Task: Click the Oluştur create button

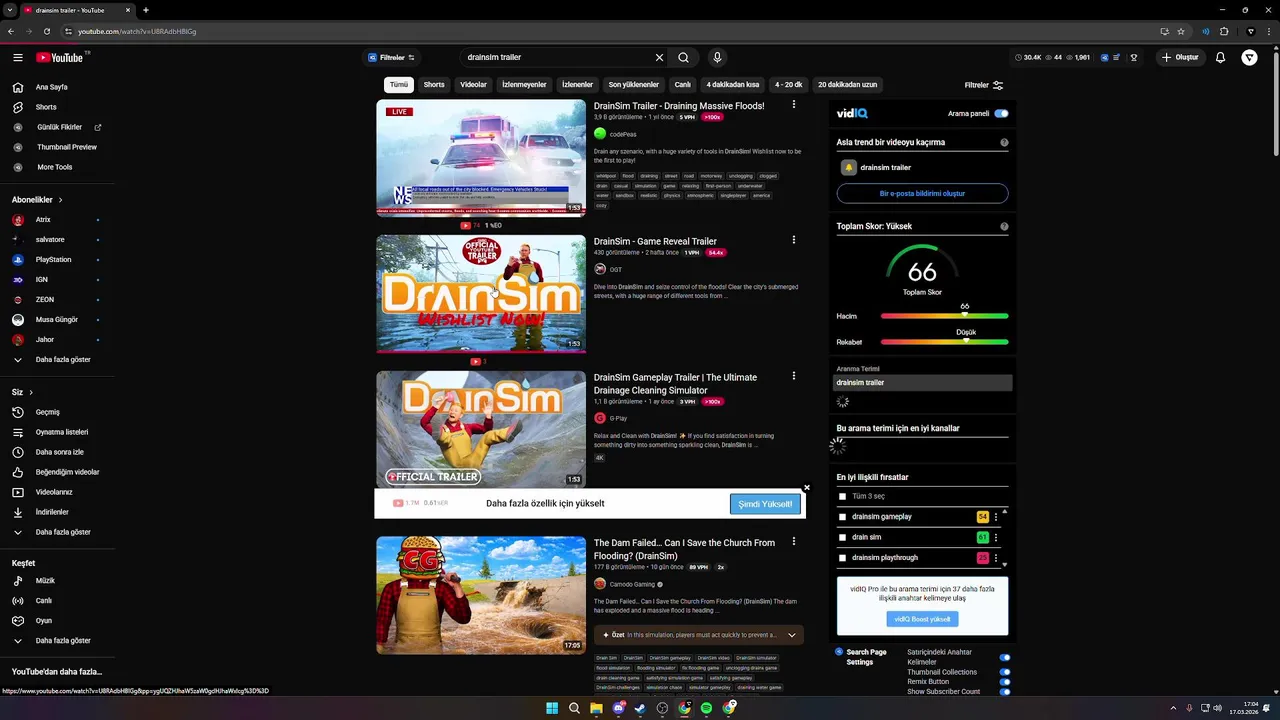Action: click(x=1180, y=58)
